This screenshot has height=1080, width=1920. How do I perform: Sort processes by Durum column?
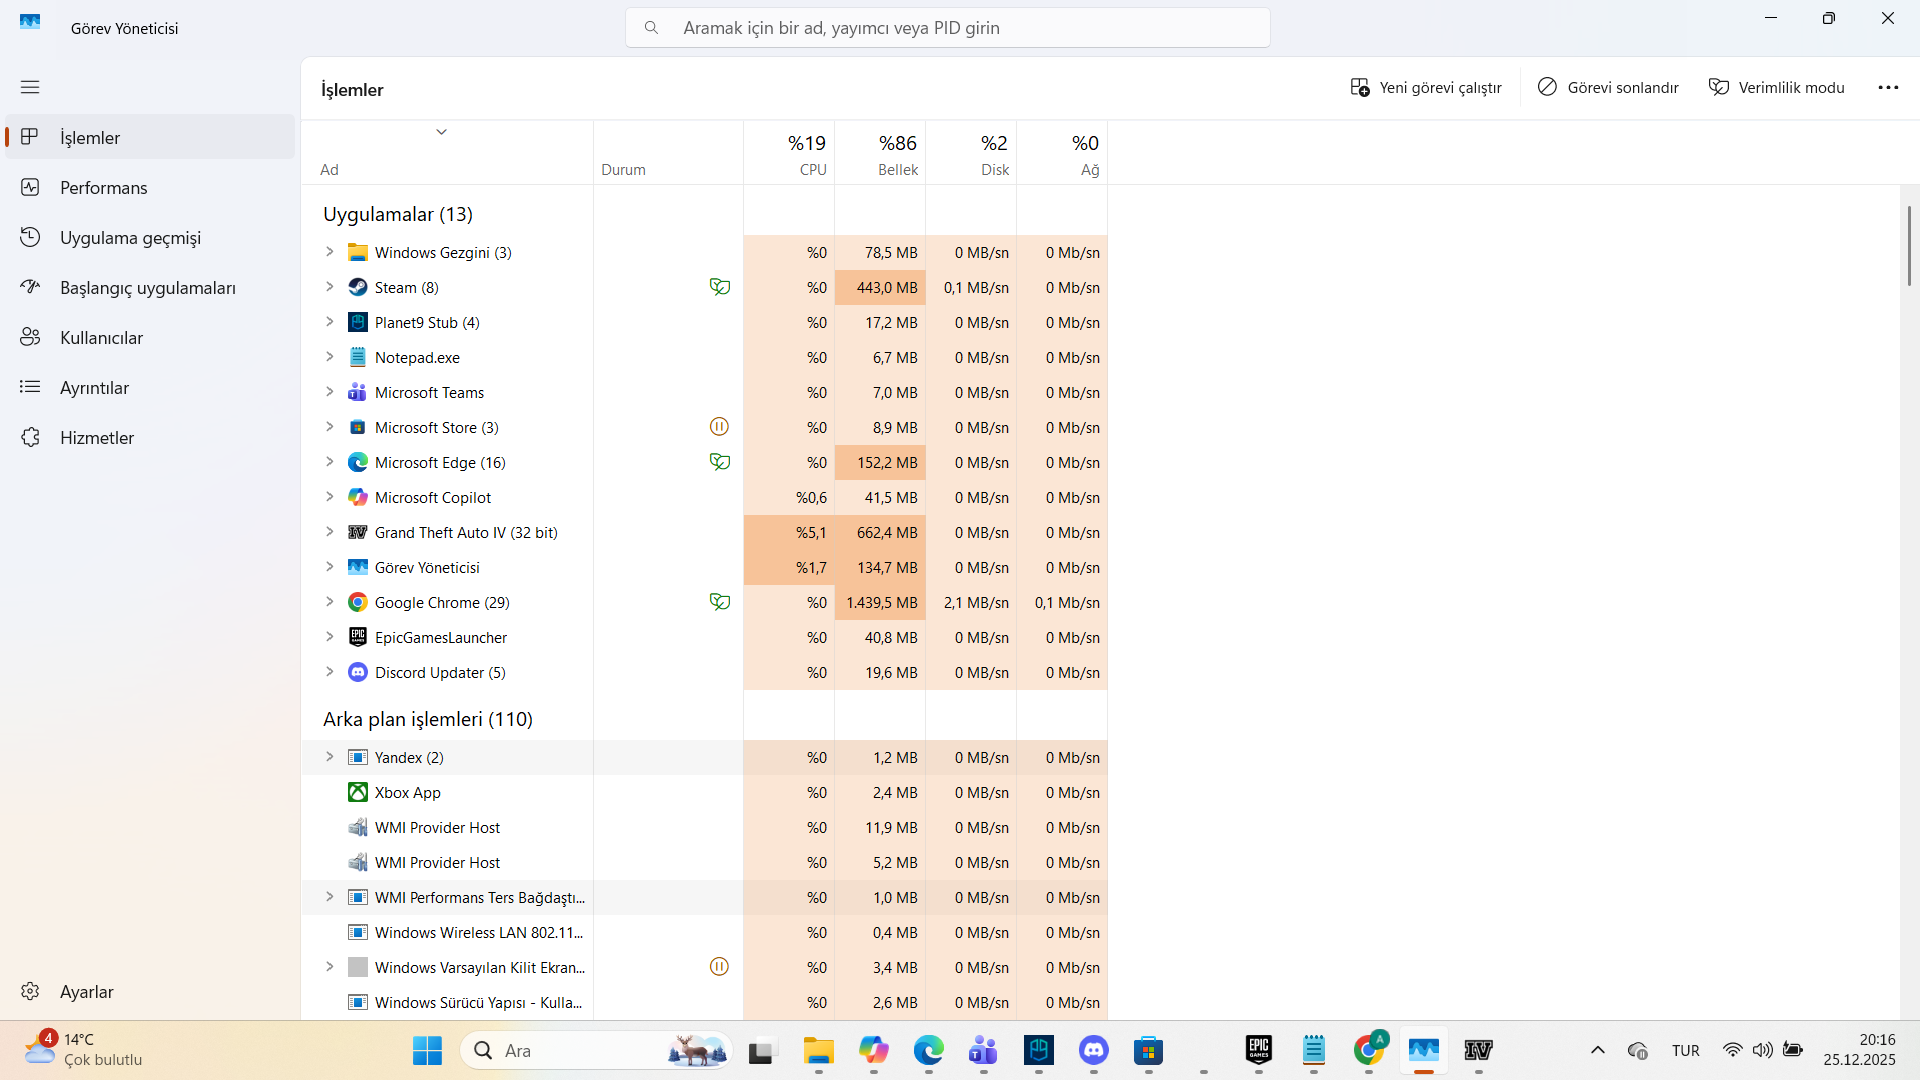668,154
